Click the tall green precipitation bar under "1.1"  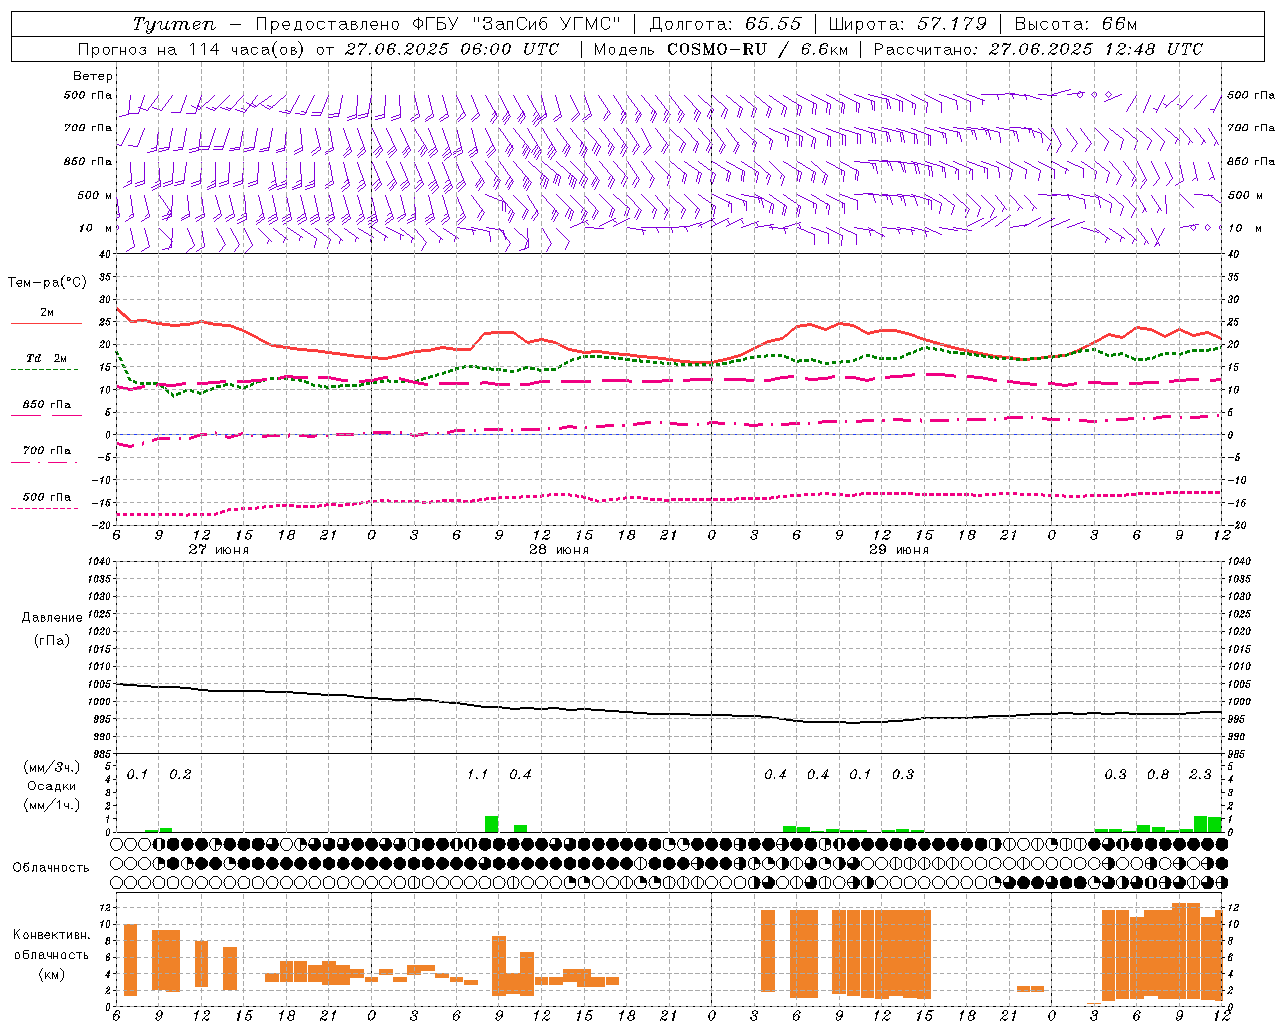[491, 824]
